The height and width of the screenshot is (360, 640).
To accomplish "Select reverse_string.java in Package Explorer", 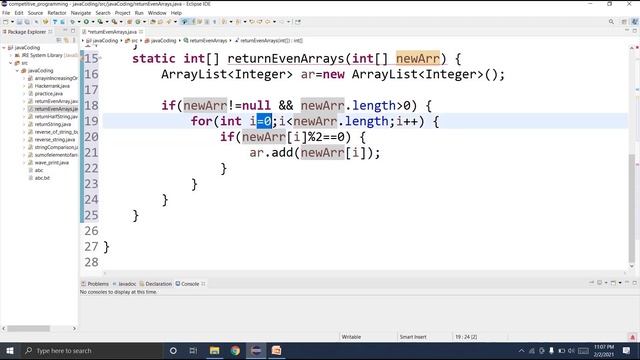I will click(54, 140).
